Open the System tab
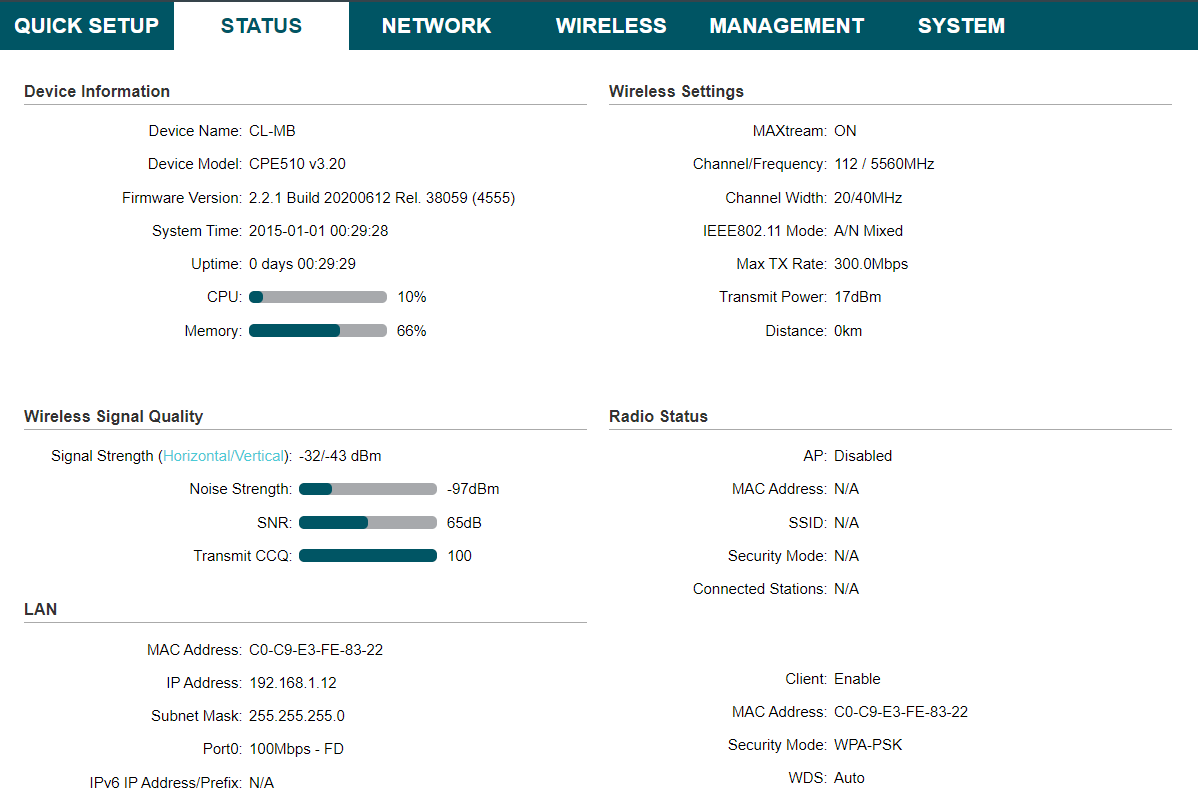This screenshot has height=805, width=1198. point(961,26)
